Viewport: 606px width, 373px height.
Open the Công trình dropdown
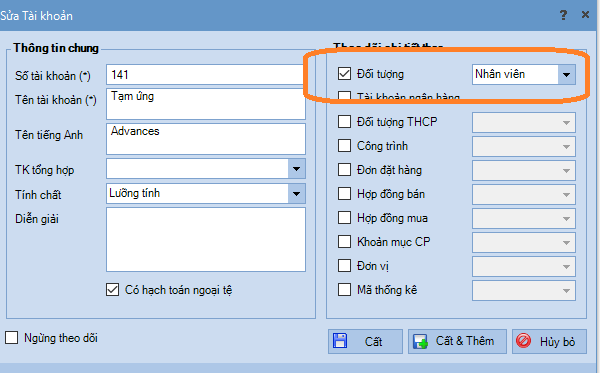click(x=566, y=146)
